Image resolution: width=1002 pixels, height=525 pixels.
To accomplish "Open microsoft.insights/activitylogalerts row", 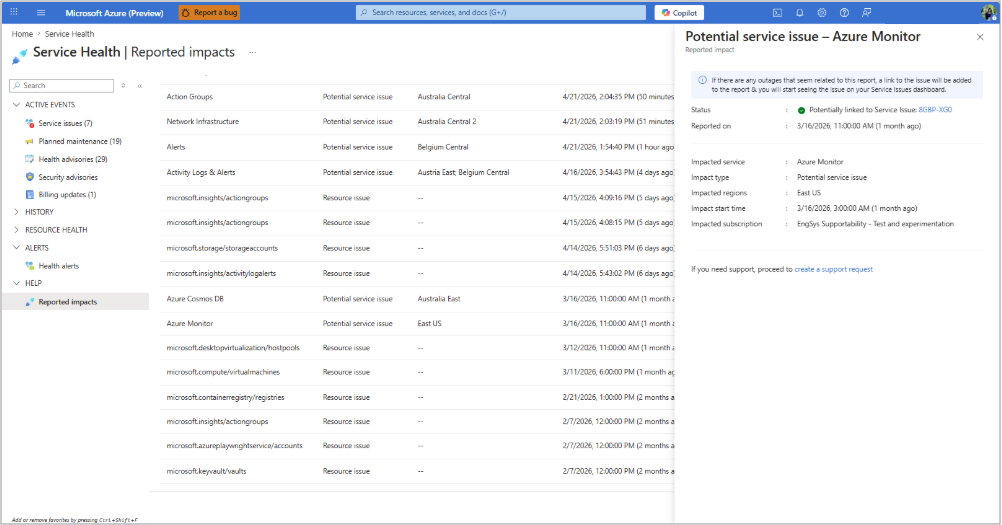I will pyautogui.click(x=417, y=273).
